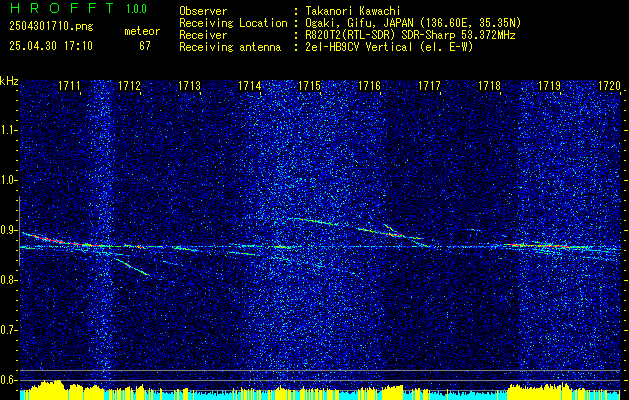This screenshot has height=400, width=629.
Task: Click time marker 1713
Action: 189,85
